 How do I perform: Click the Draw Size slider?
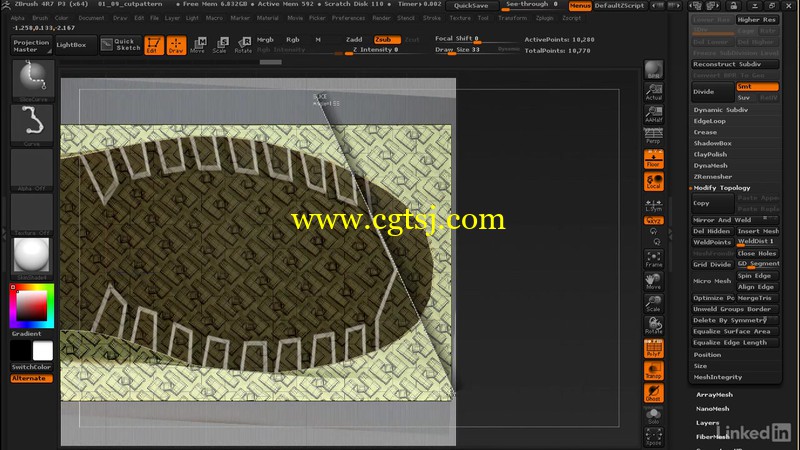pos(467,49)
